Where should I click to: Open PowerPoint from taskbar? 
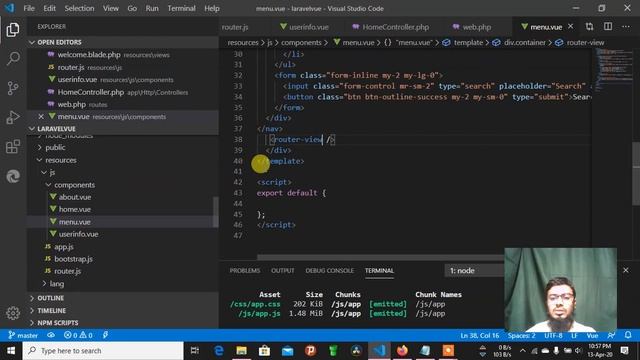310,351
